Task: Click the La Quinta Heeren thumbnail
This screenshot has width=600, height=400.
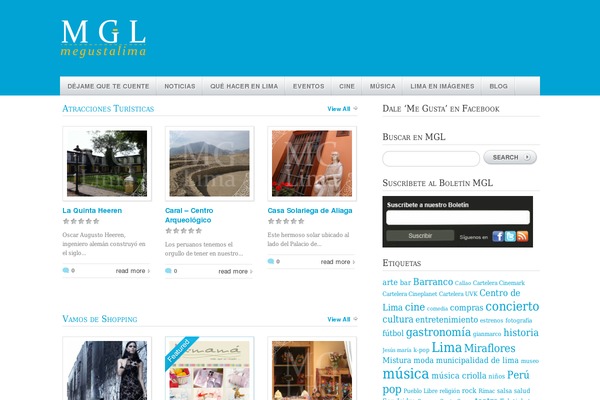Action: pos(107,163)
